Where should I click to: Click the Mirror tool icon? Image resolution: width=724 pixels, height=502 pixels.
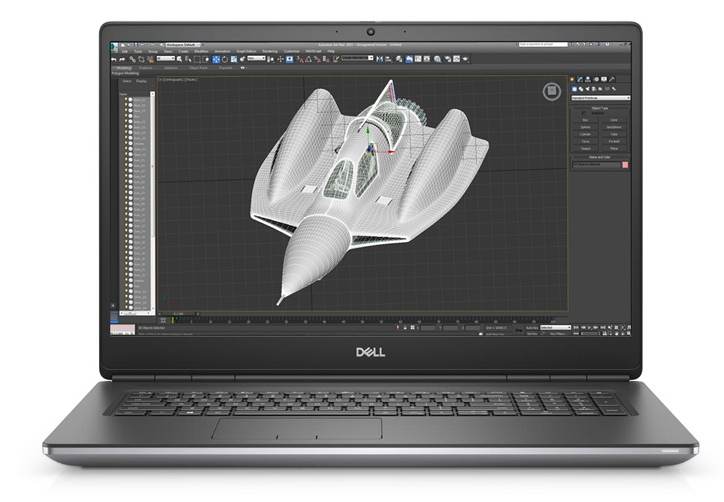pos(380,59)
